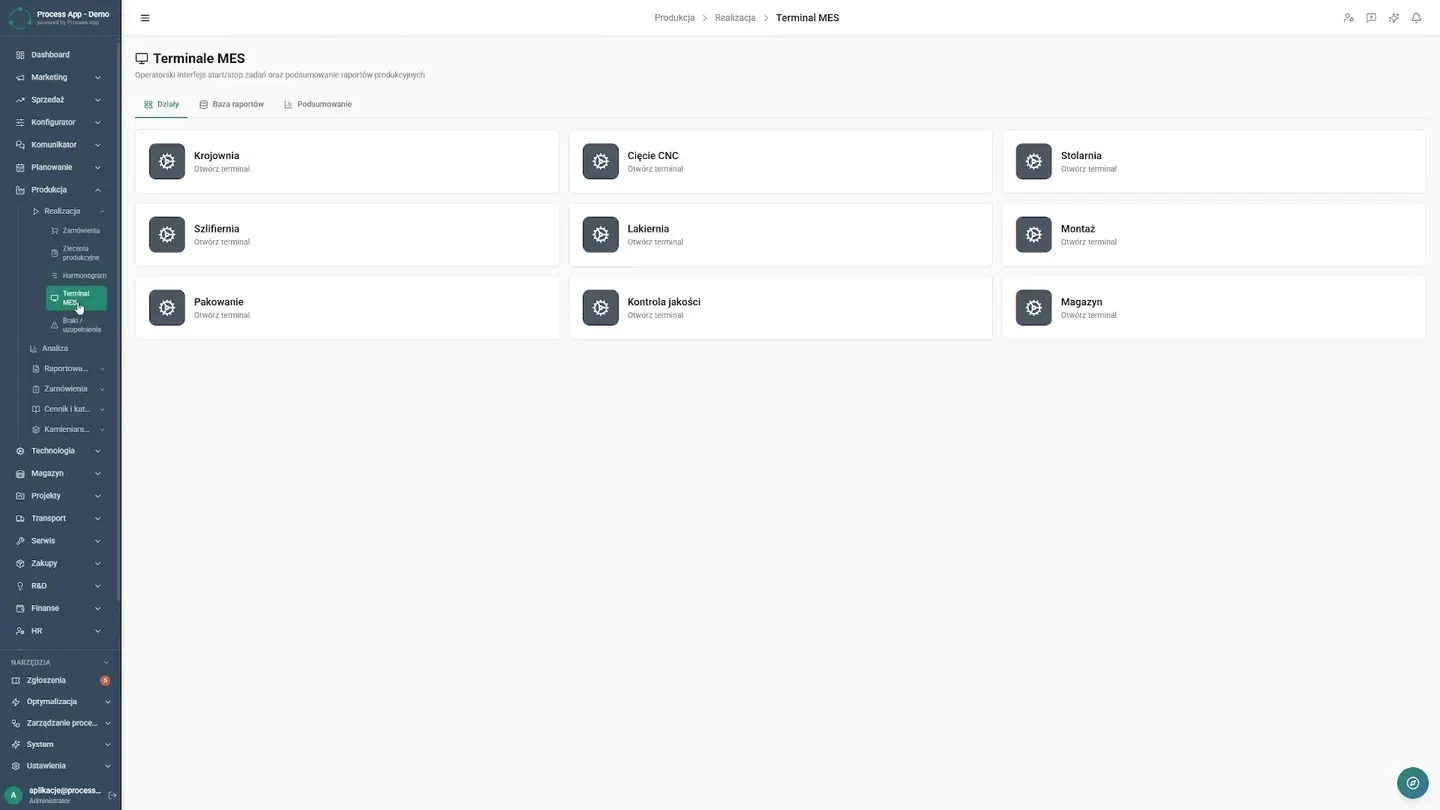
Task: Expand the Planowanie menu chevron
Action: (x=98, y=167)
